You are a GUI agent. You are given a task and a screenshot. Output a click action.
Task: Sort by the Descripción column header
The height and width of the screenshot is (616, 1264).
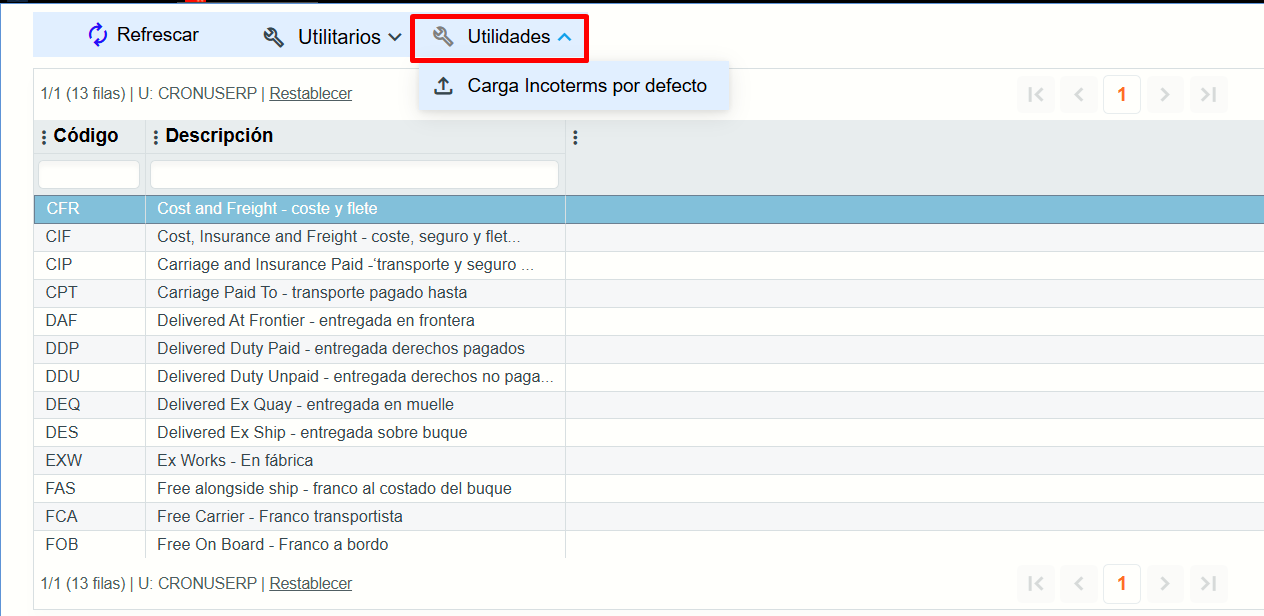click(219, 136)
